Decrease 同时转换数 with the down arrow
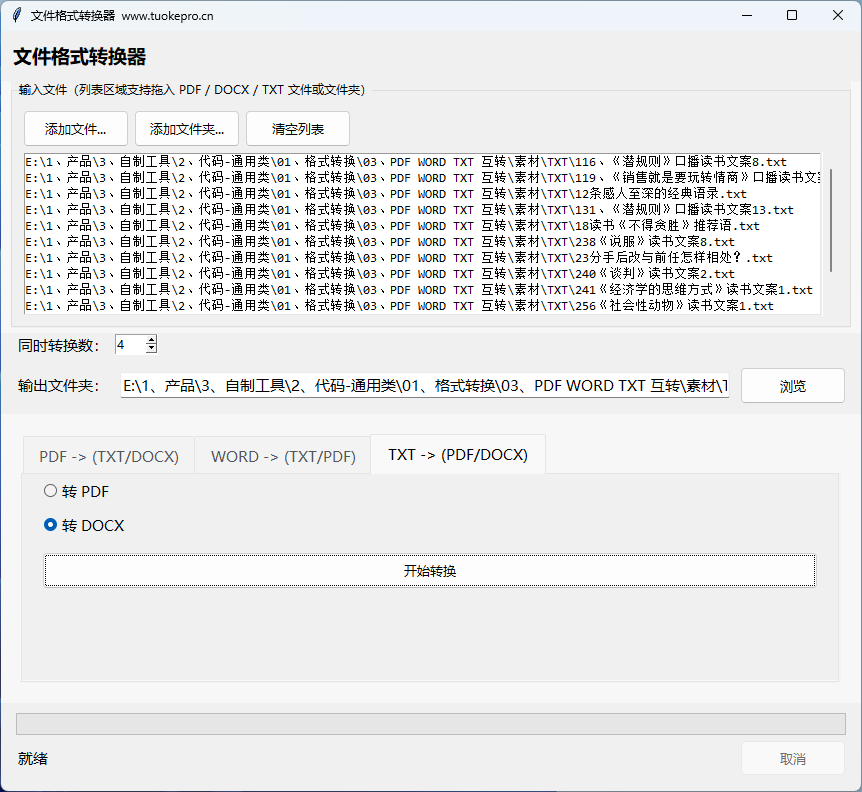The width and height of the screenshot is (862, 792). [151, 349]
